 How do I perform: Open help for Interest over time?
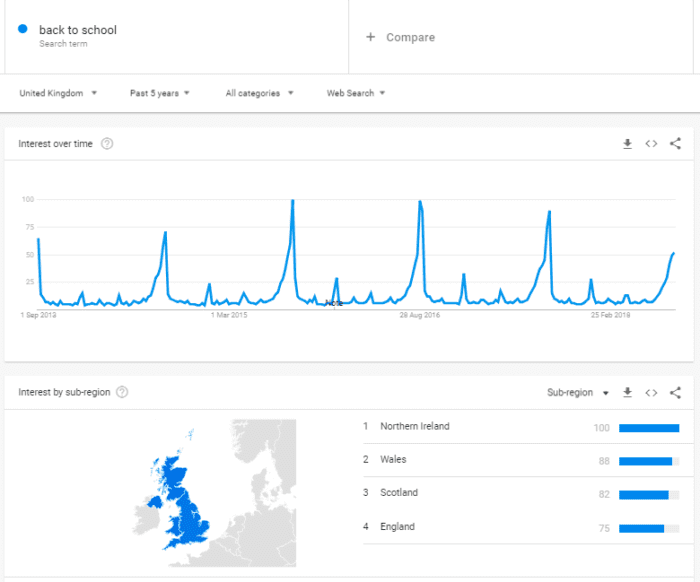click(107, 144)
